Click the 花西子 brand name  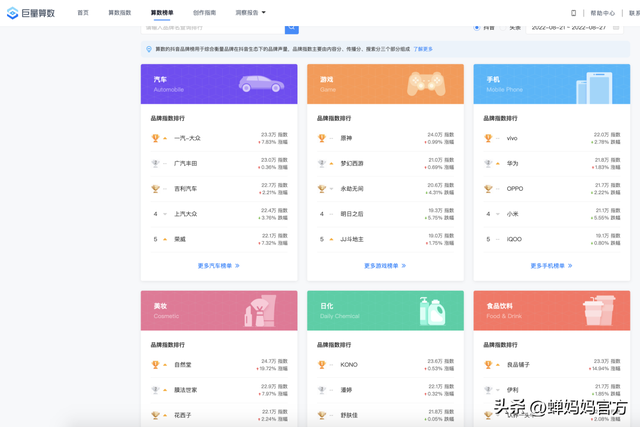click(x=182, y=415)
